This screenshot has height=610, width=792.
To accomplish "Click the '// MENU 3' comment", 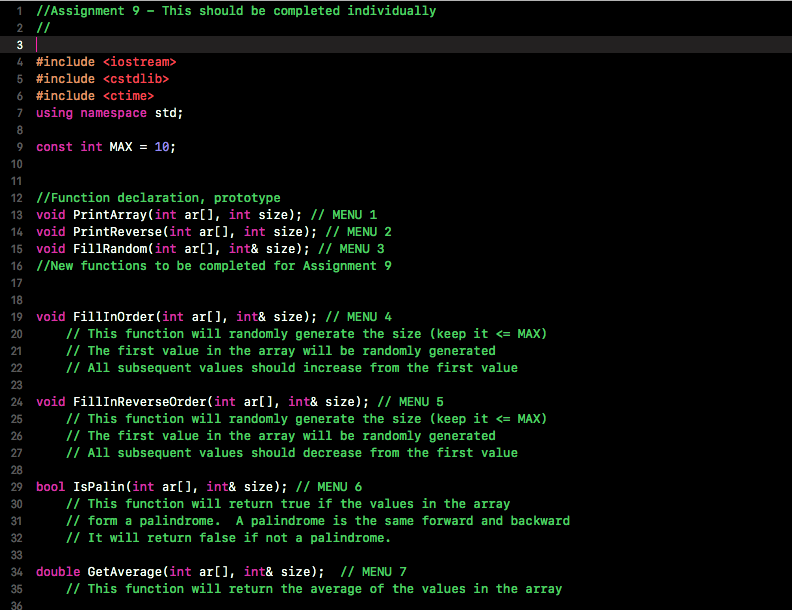I will pyautogui.click(x=351, y=249).
